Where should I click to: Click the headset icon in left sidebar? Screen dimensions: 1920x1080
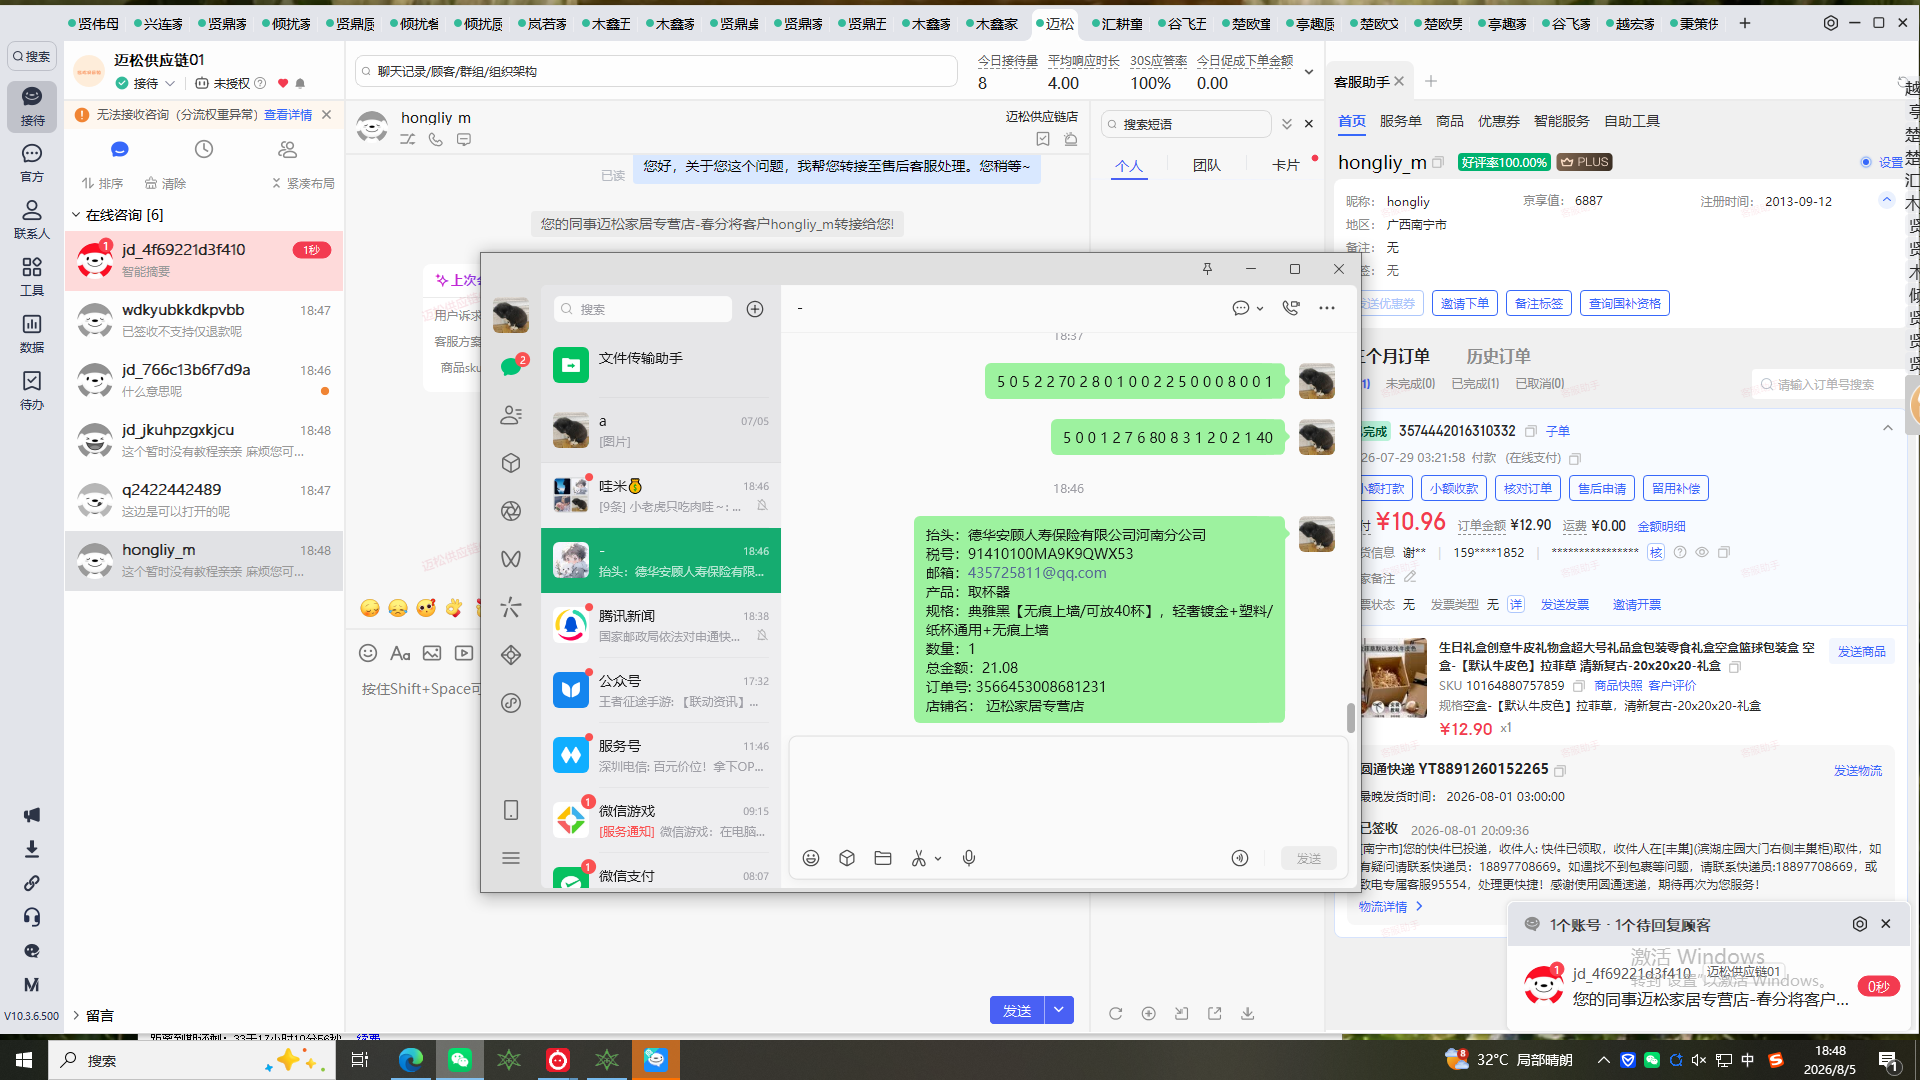[32, 917]
